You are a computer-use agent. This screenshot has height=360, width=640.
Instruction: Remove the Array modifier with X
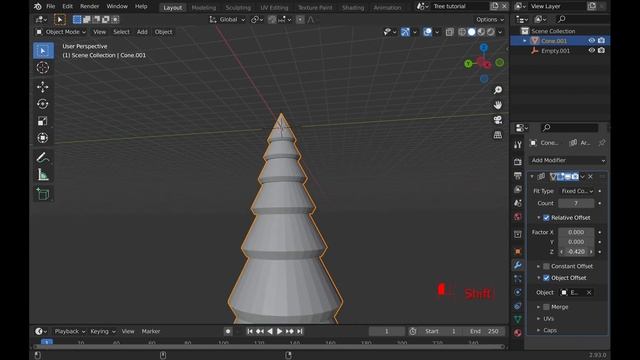click(591, 176)
